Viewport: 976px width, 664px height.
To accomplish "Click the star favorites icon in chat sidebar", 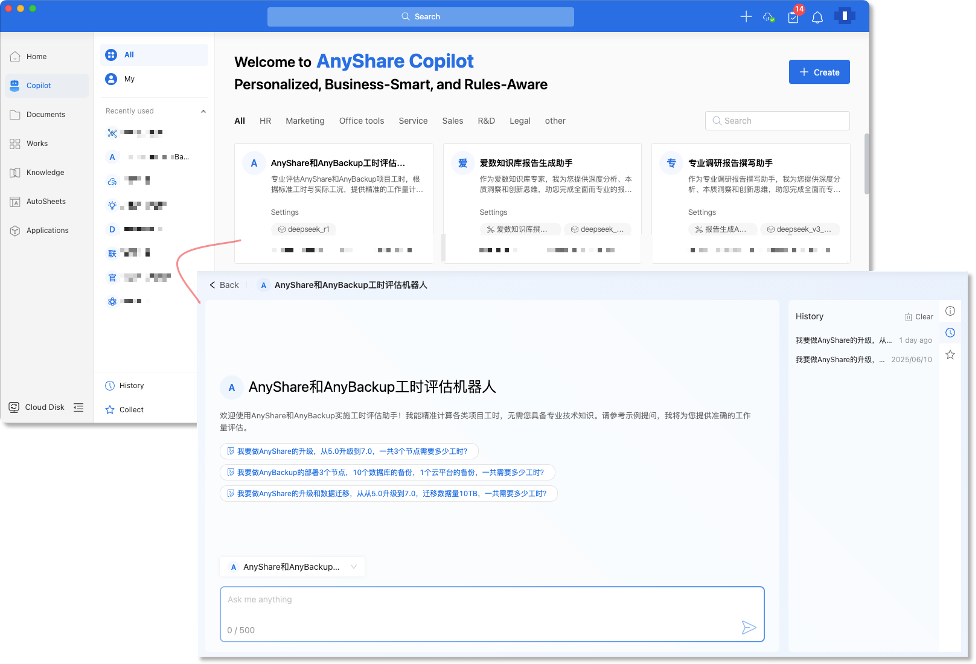I will point(950,354).
